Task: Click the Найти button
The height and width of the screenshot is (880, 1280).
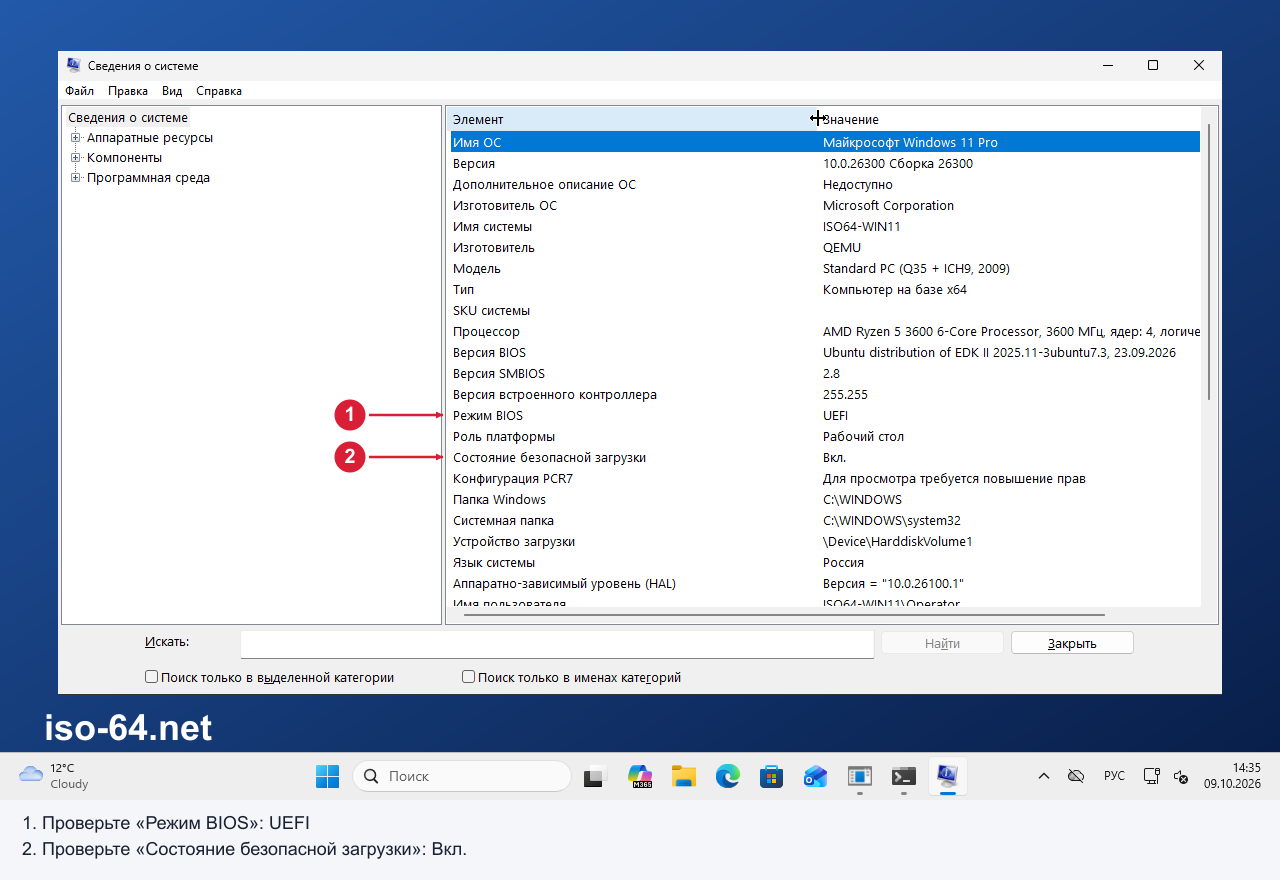Action: [942, 643]
